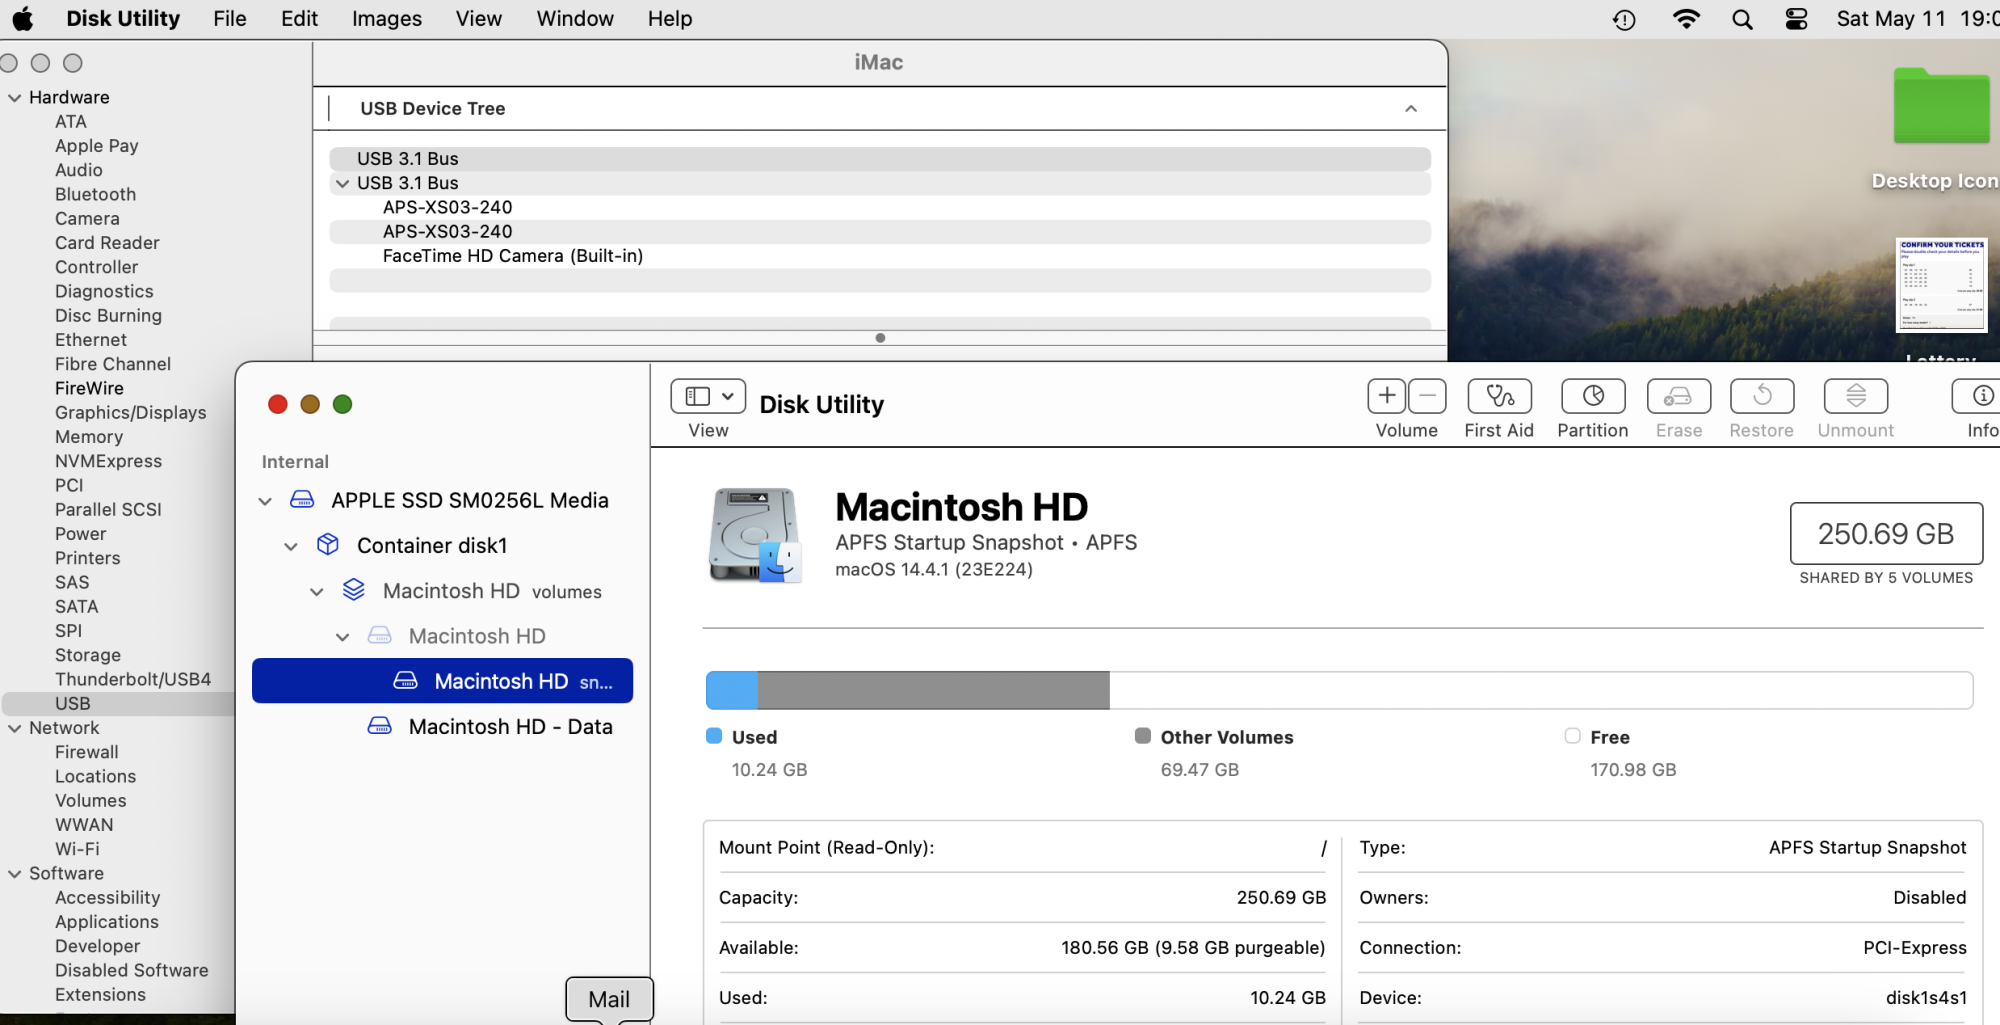Click the APPLE SSD SM0256L Media drive icon
Image resolution: width=2000 pixels, height=1025 pixels.
[302, 500]
